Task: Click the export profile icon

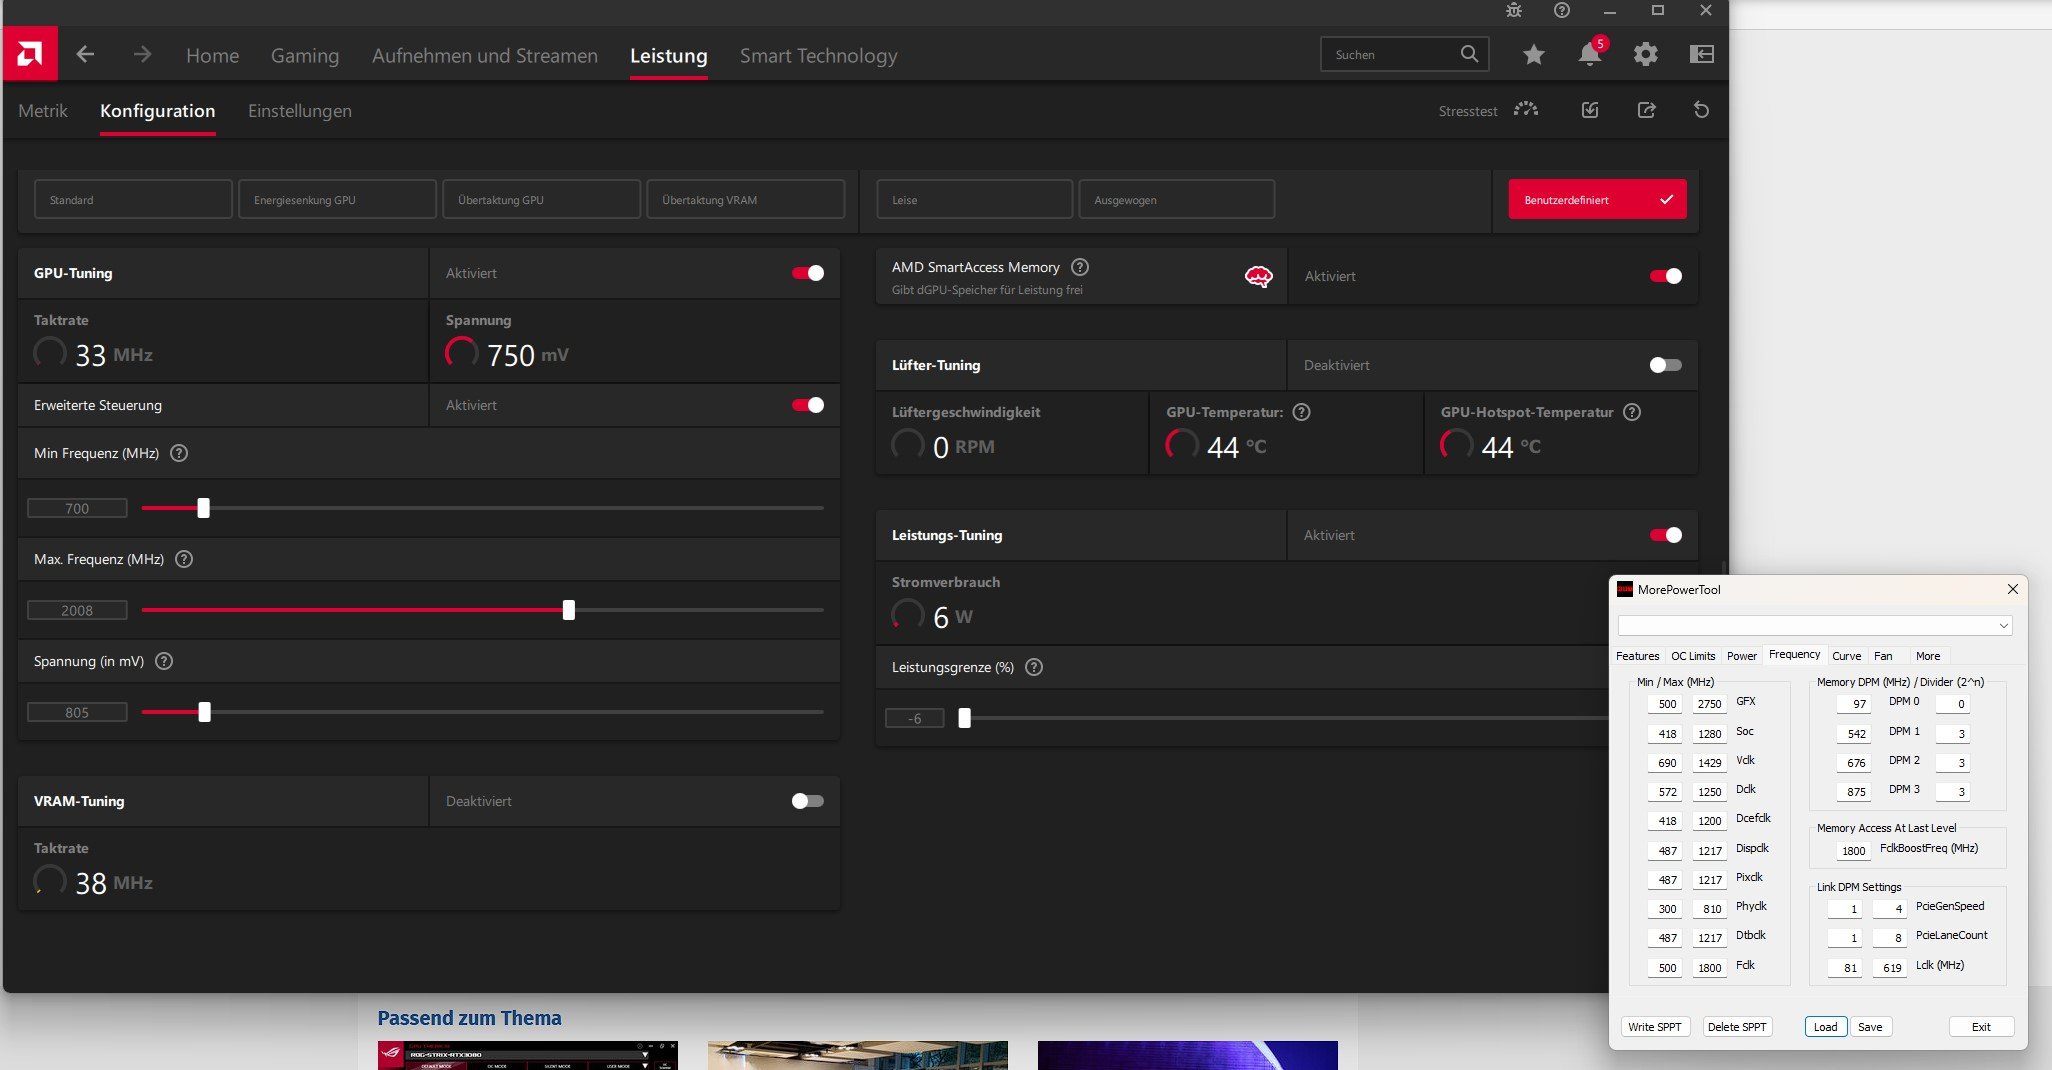Action: click(x=1646, y=110)
